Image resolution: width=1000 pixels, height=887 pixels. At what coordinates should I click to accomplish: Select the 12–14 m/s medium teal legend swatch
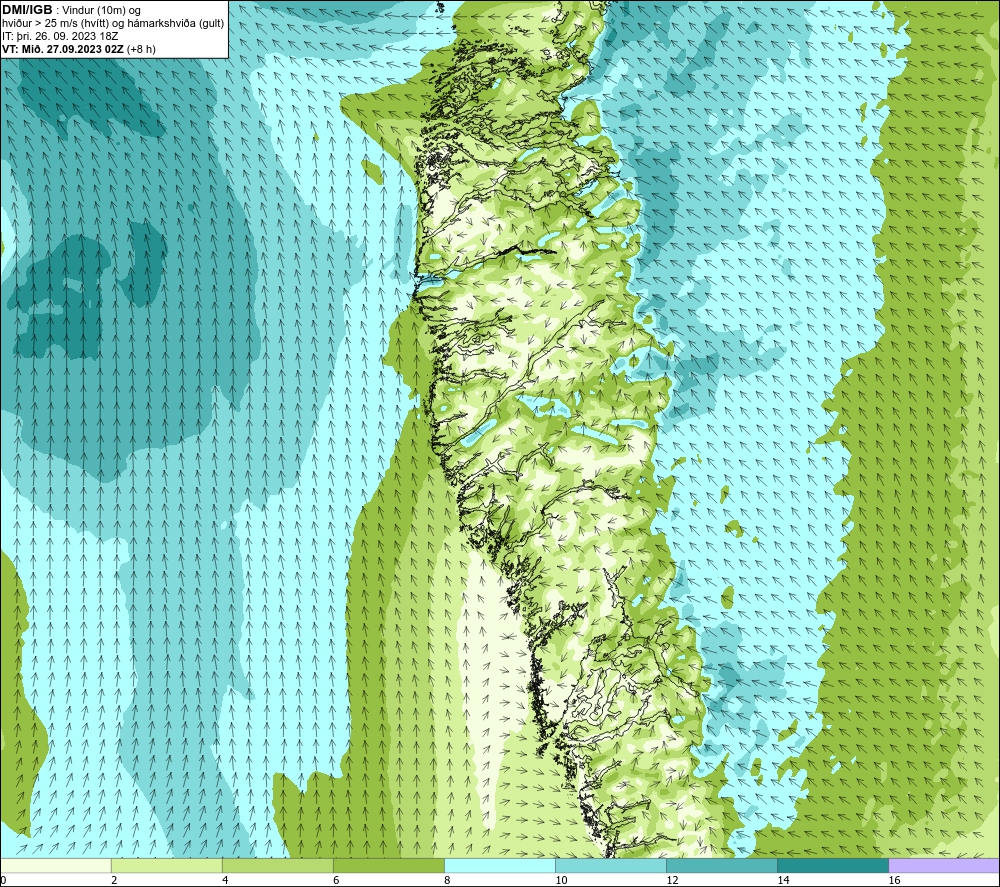click(722, 865)
